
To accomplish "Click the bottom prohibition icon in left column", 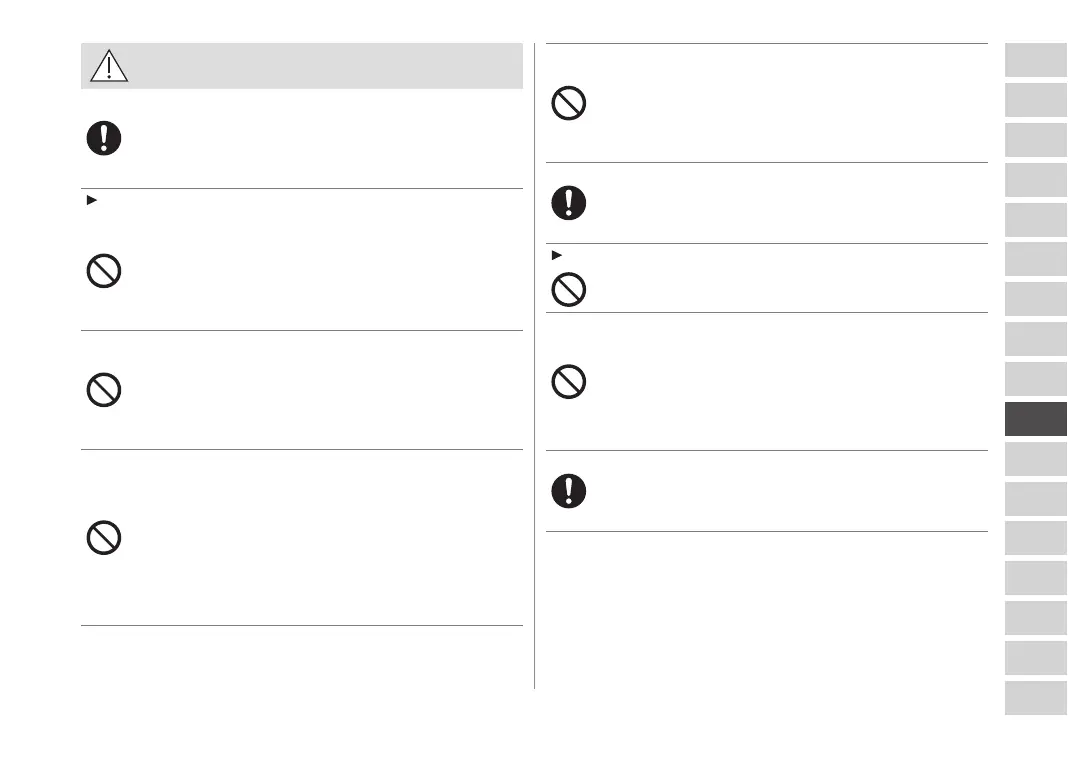I will [103, 539].
